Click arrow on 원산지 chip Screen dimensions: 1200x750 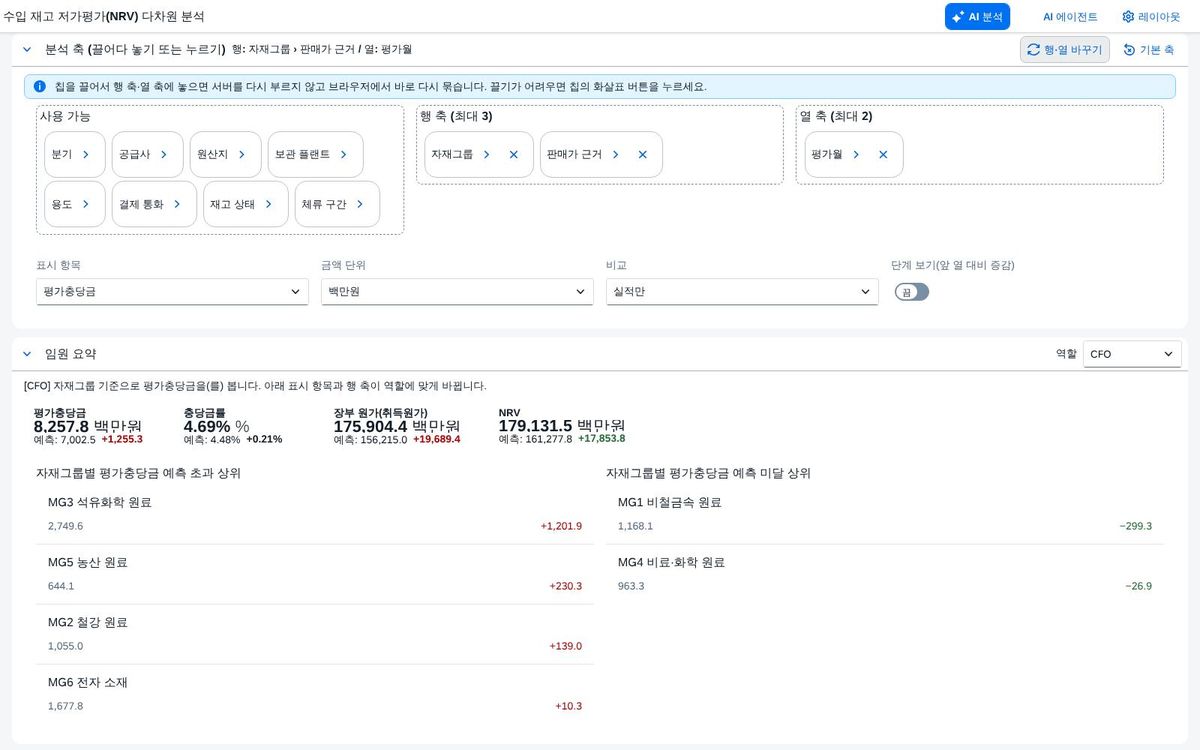coord(242,154)
